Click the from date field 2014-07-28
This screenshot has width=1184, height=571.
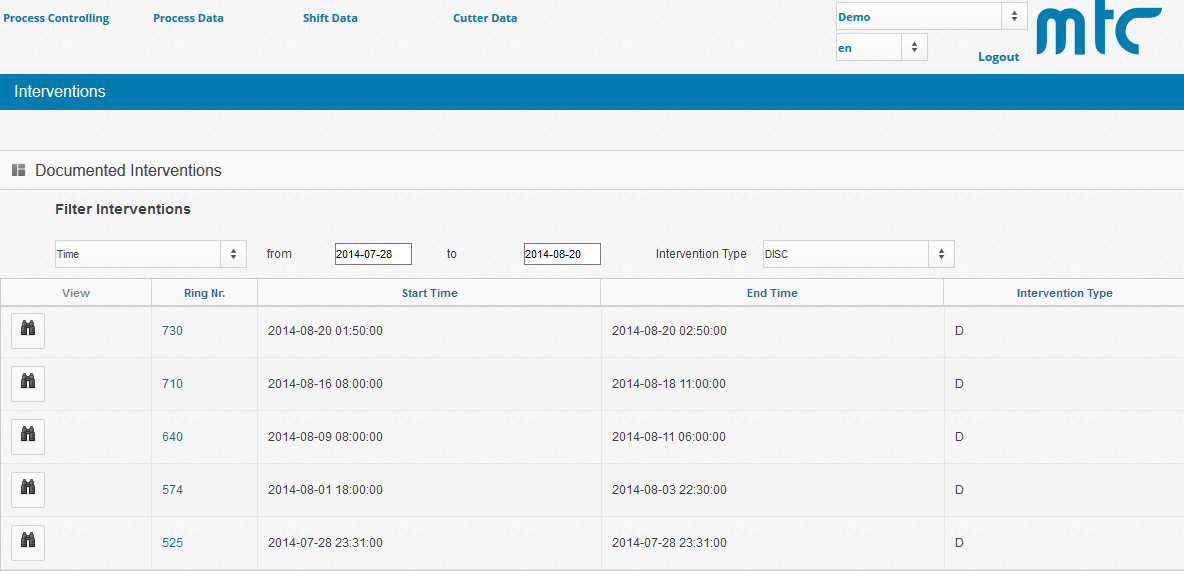click(373, 254)
